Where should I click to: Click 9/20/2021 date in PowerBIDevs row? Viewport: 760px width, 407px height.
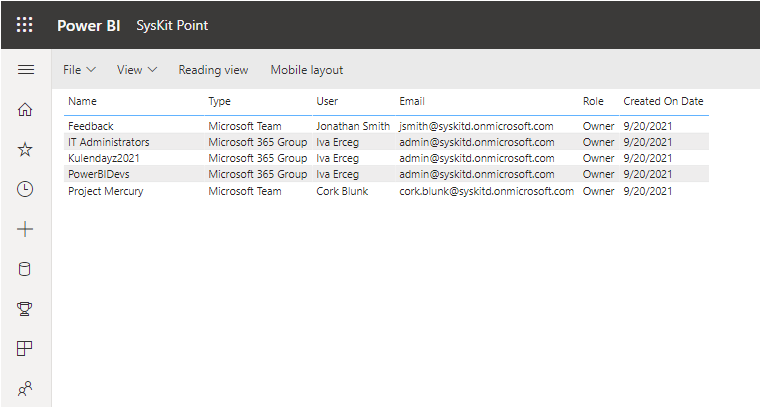point(648,174)
